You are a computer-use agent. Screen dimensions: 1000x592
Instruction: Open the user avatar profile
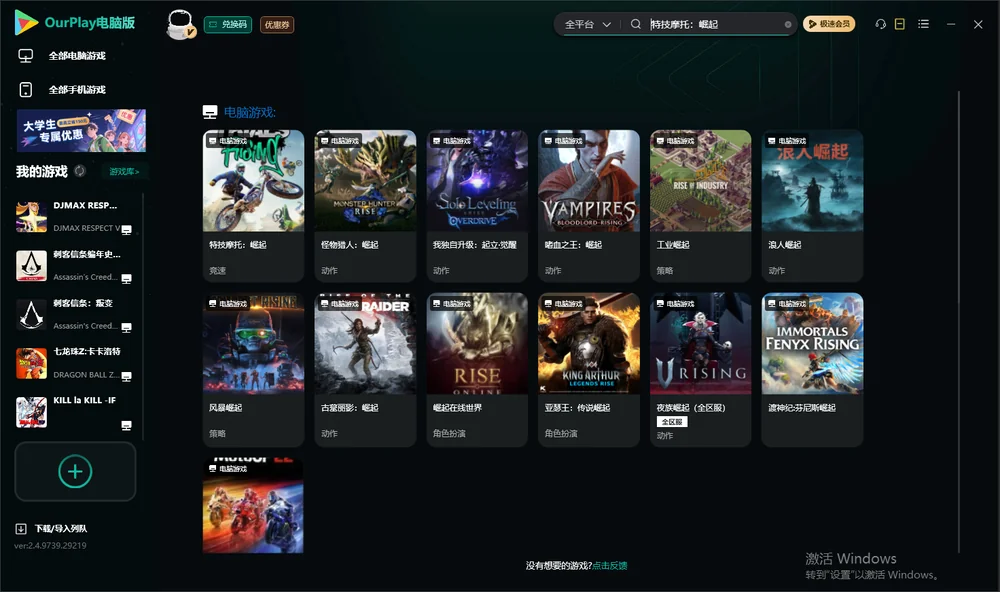[x=180, y=24]
